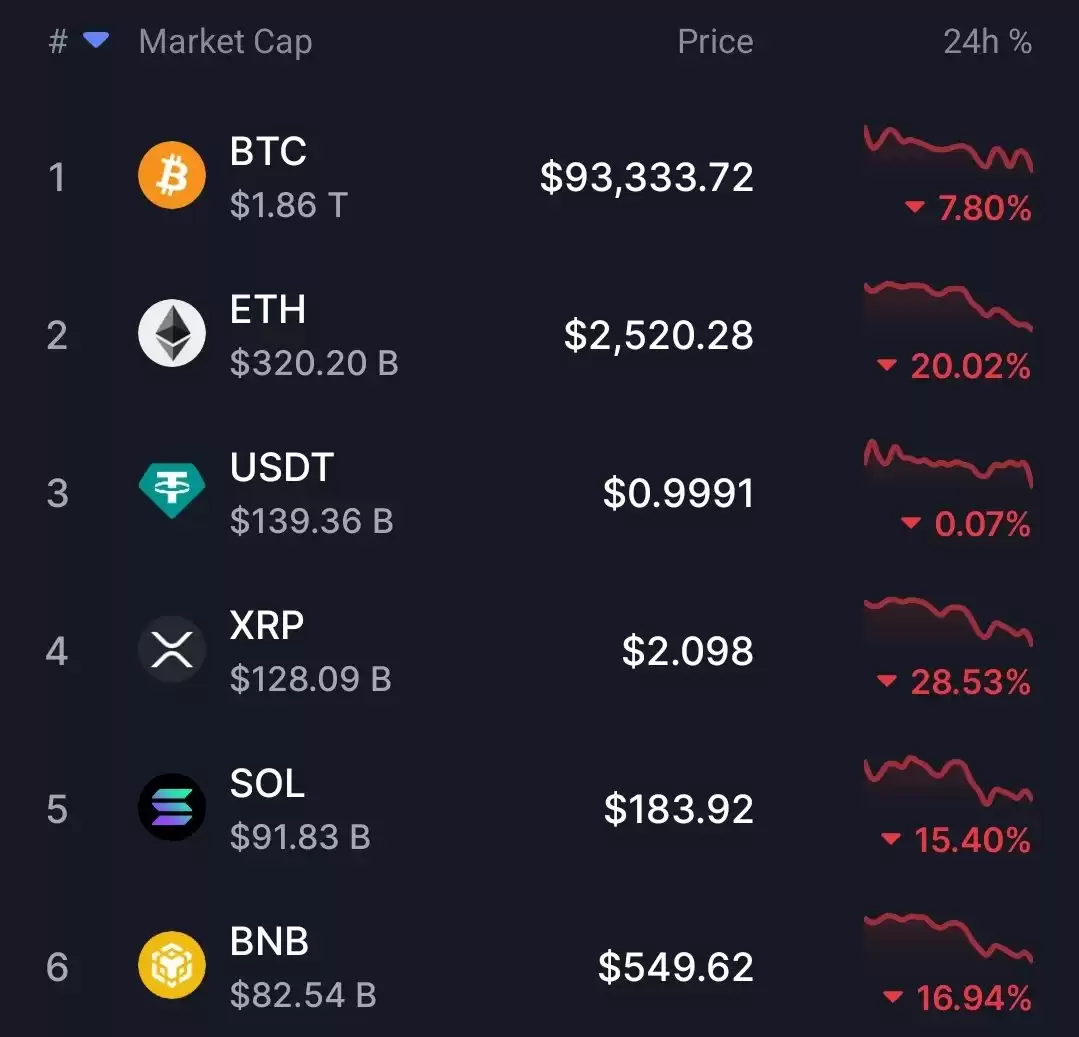This screenshot has height=1037, width=1079.
Task: Open the BNB ticker name
Action: (x=269, y=941)
